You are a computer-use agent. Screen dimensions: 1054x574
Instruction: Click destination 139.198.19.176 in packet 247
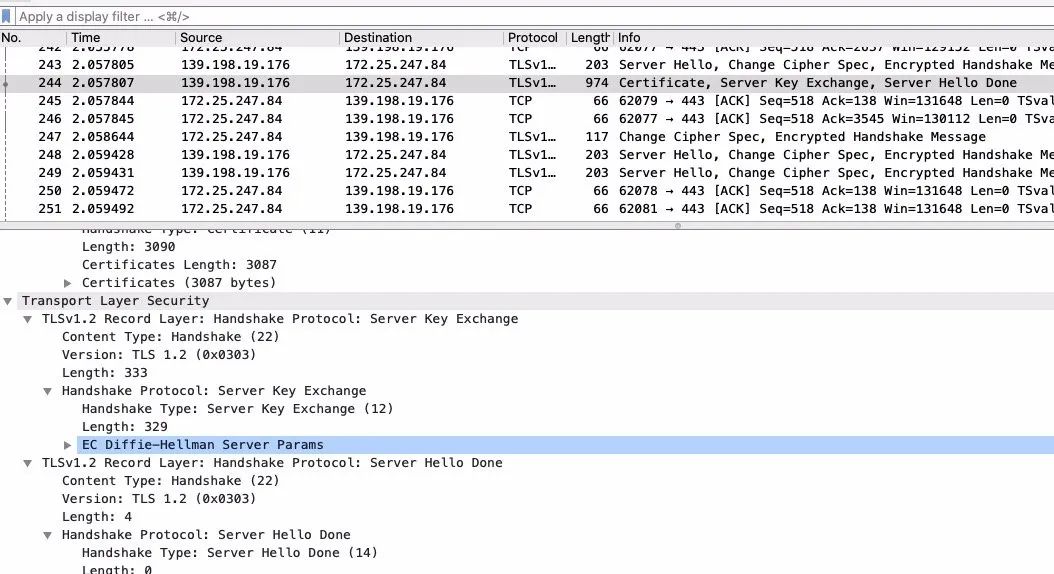399,136
